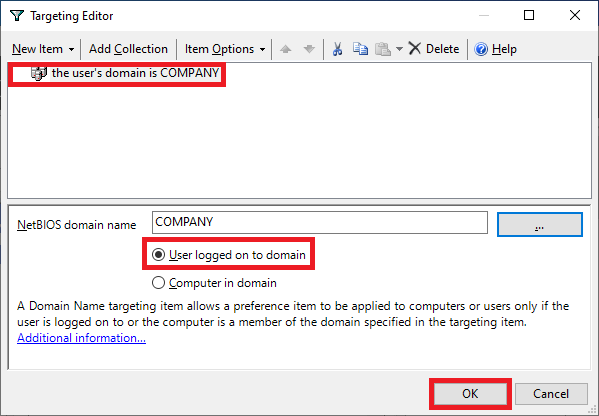This screenshot has width=599, height=416.
Task: Click the Move Up arrow icon
Action: point(285,49)
